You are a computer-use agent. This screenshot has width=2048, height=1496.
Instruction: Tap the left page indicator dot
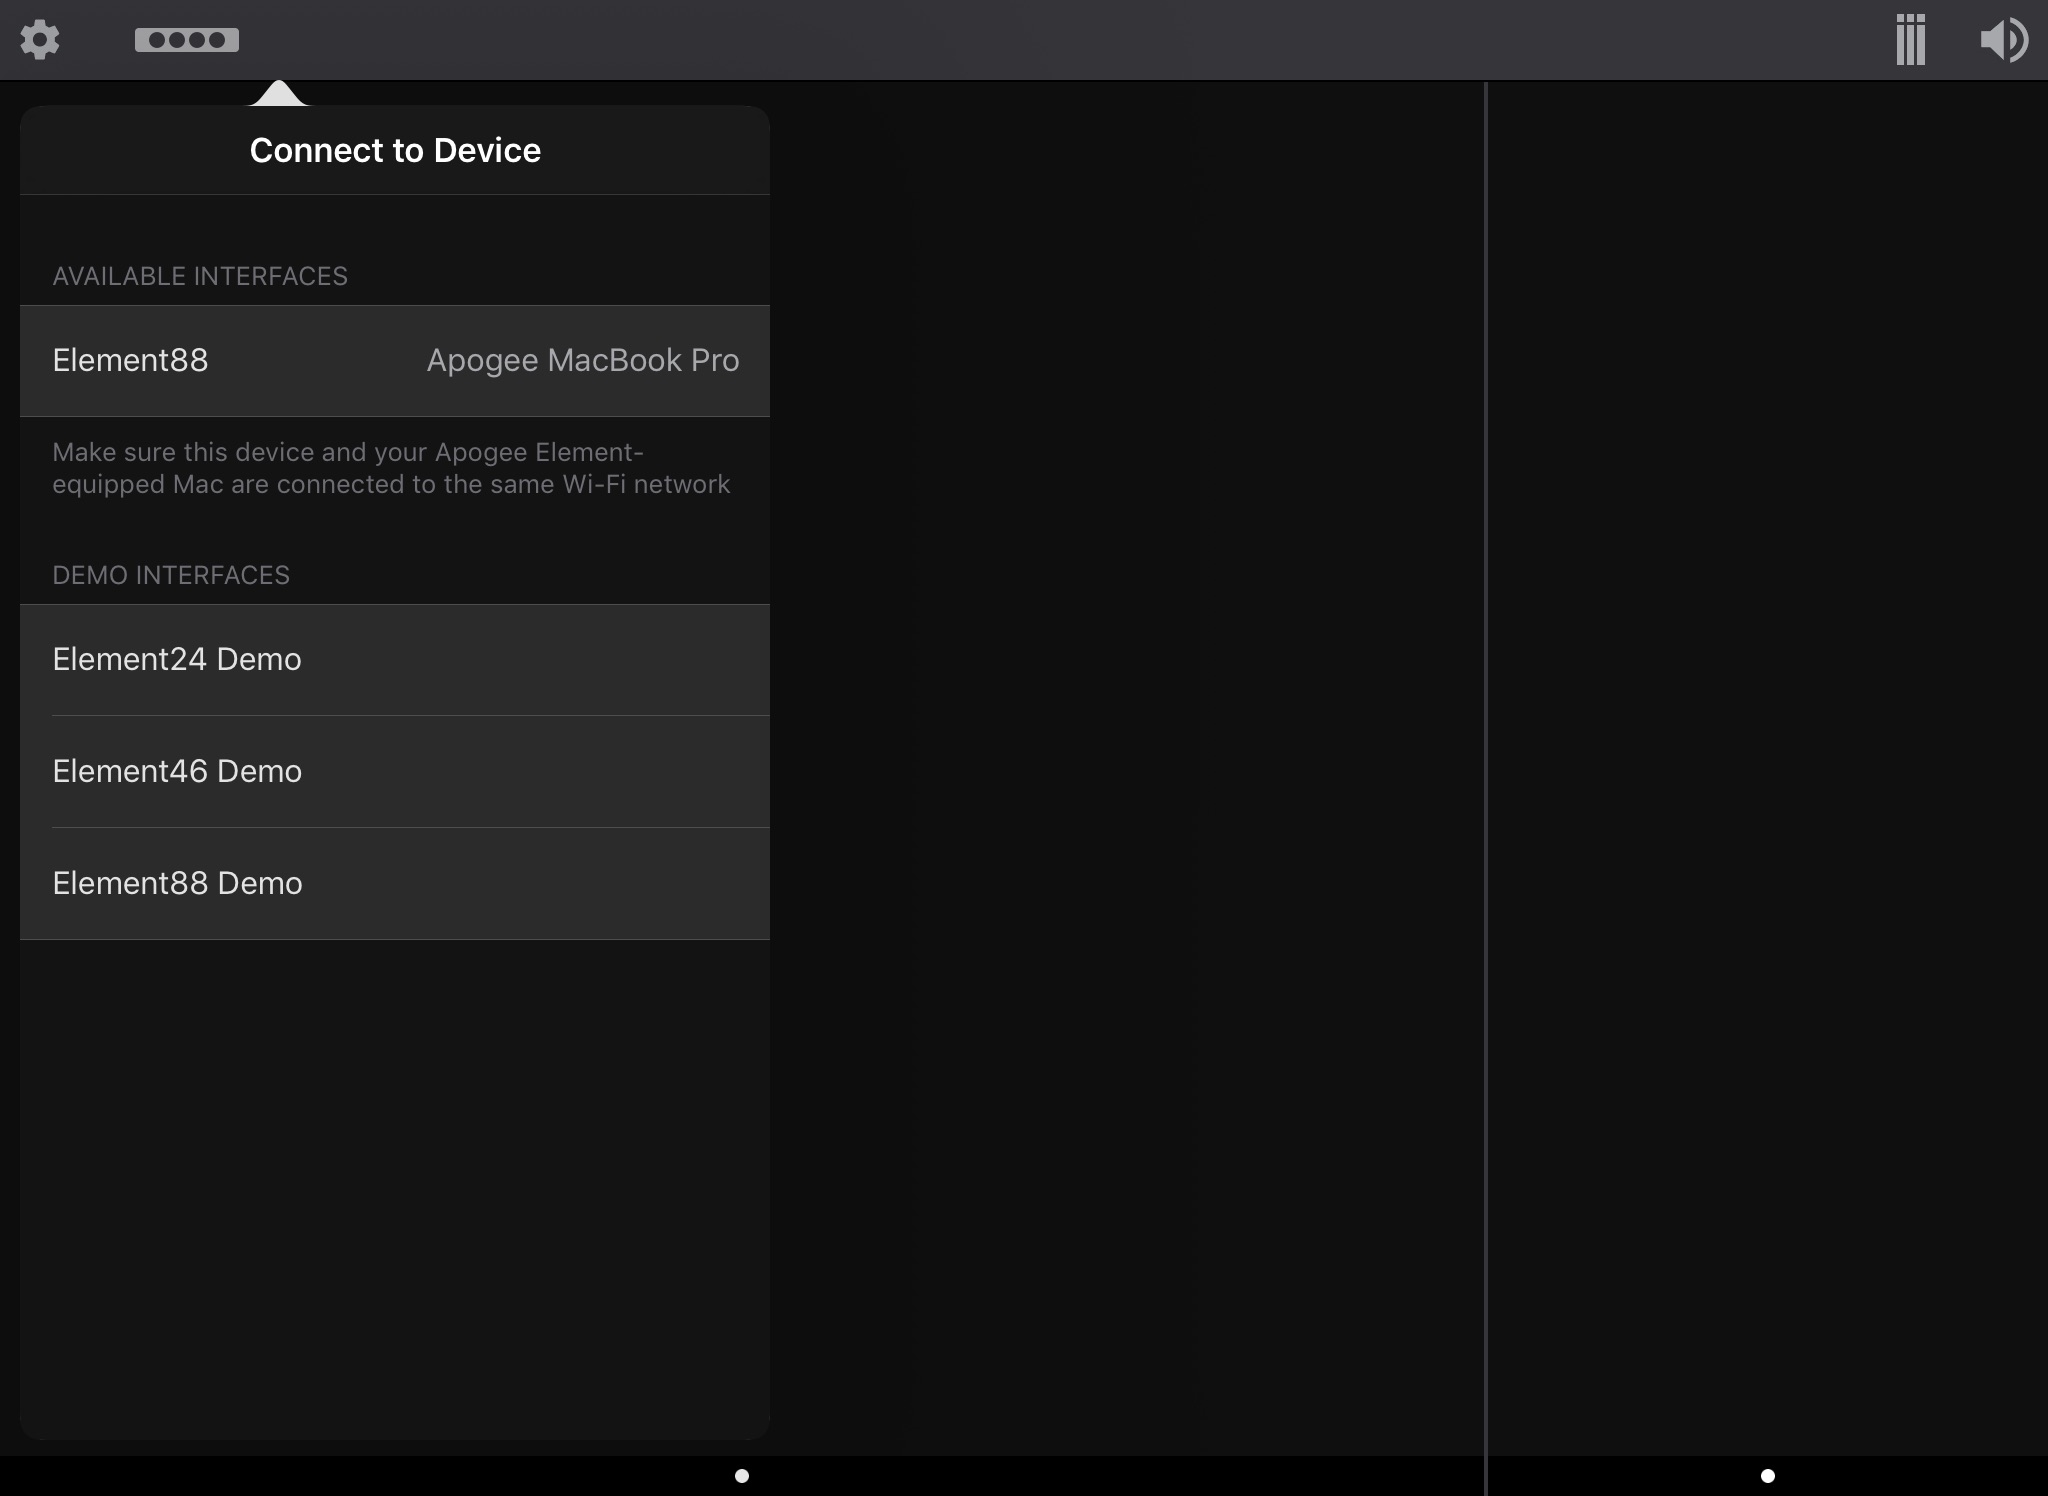(742, 1476)
